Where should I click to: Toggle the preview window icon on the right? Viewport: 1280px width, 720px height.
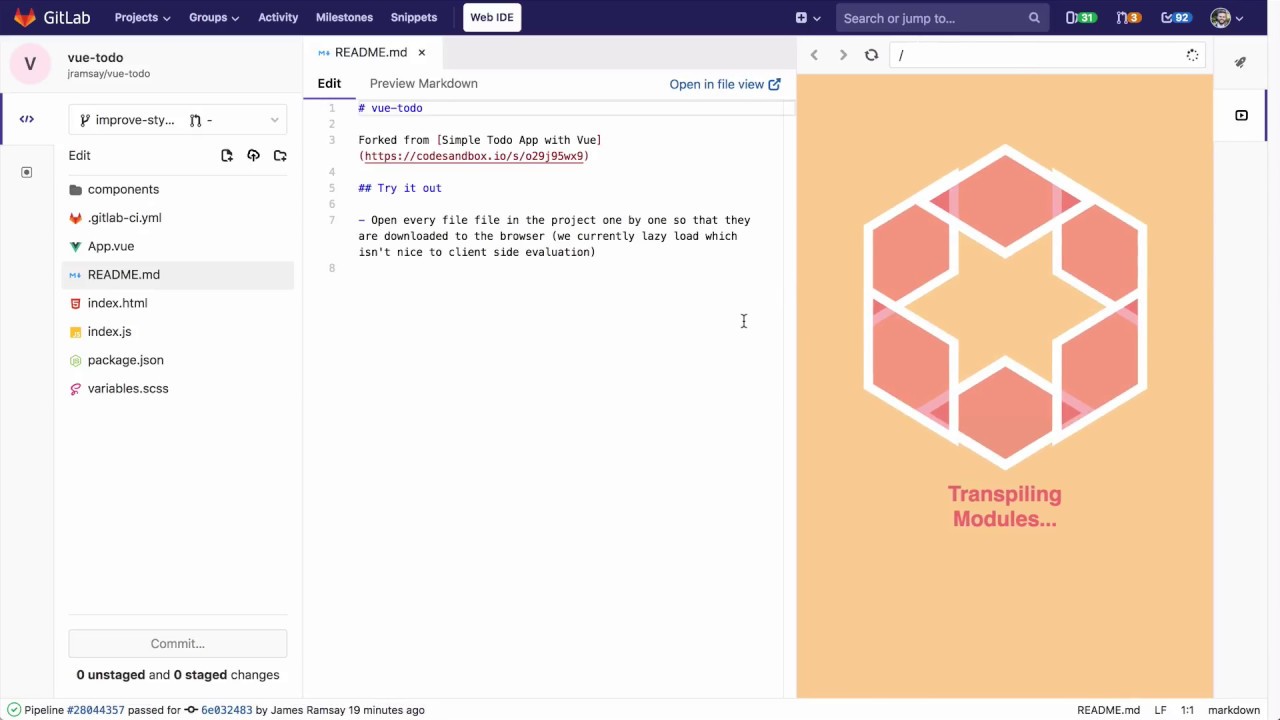click(1241, 115)
